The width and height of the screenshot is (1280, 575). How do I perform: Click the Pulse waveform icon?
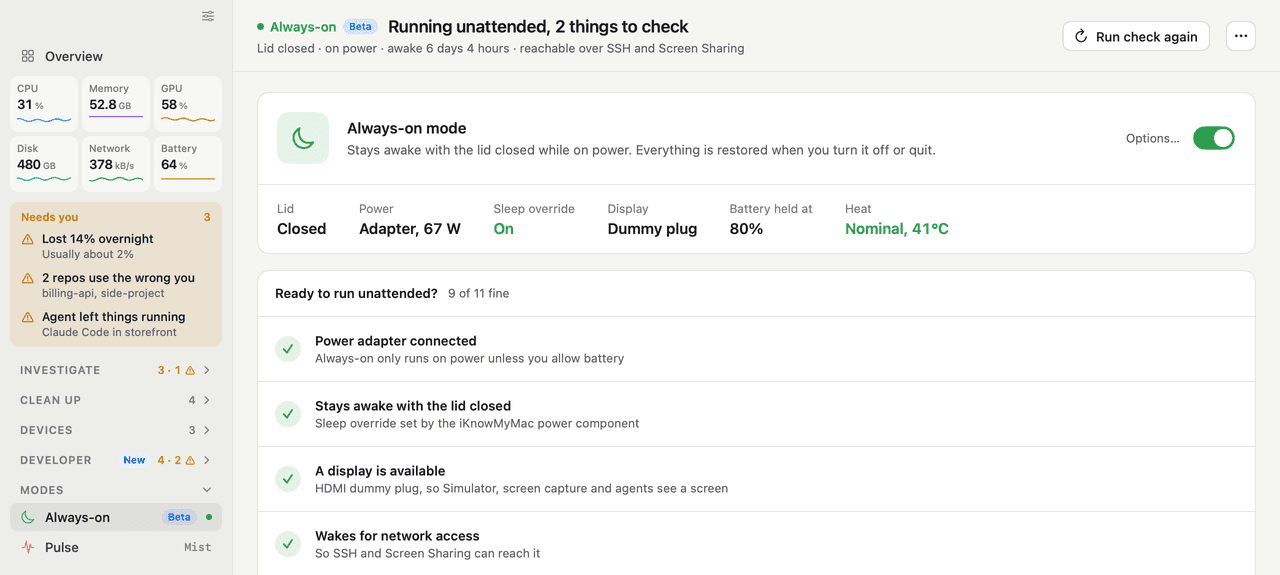click(28, 547)
